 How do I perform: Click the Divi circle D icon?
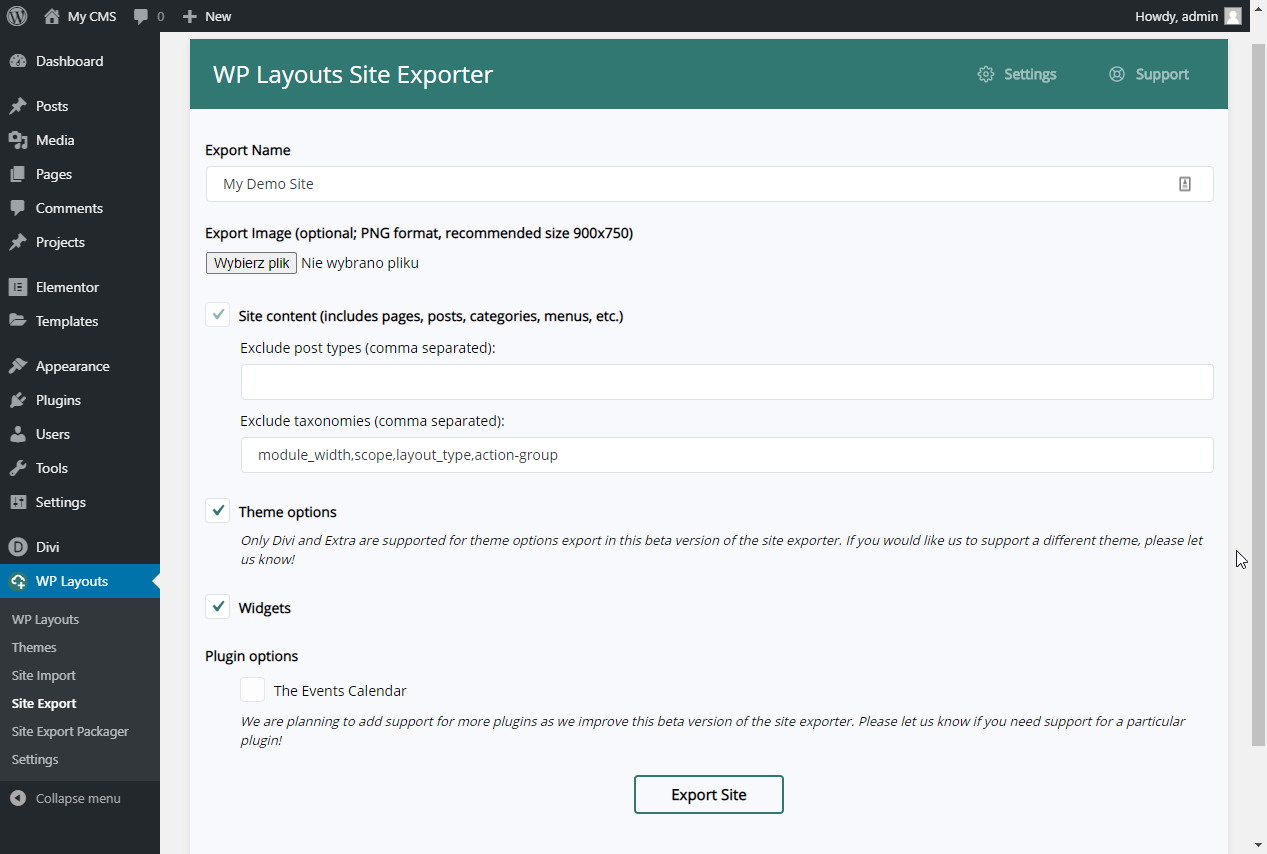(18, 547)
